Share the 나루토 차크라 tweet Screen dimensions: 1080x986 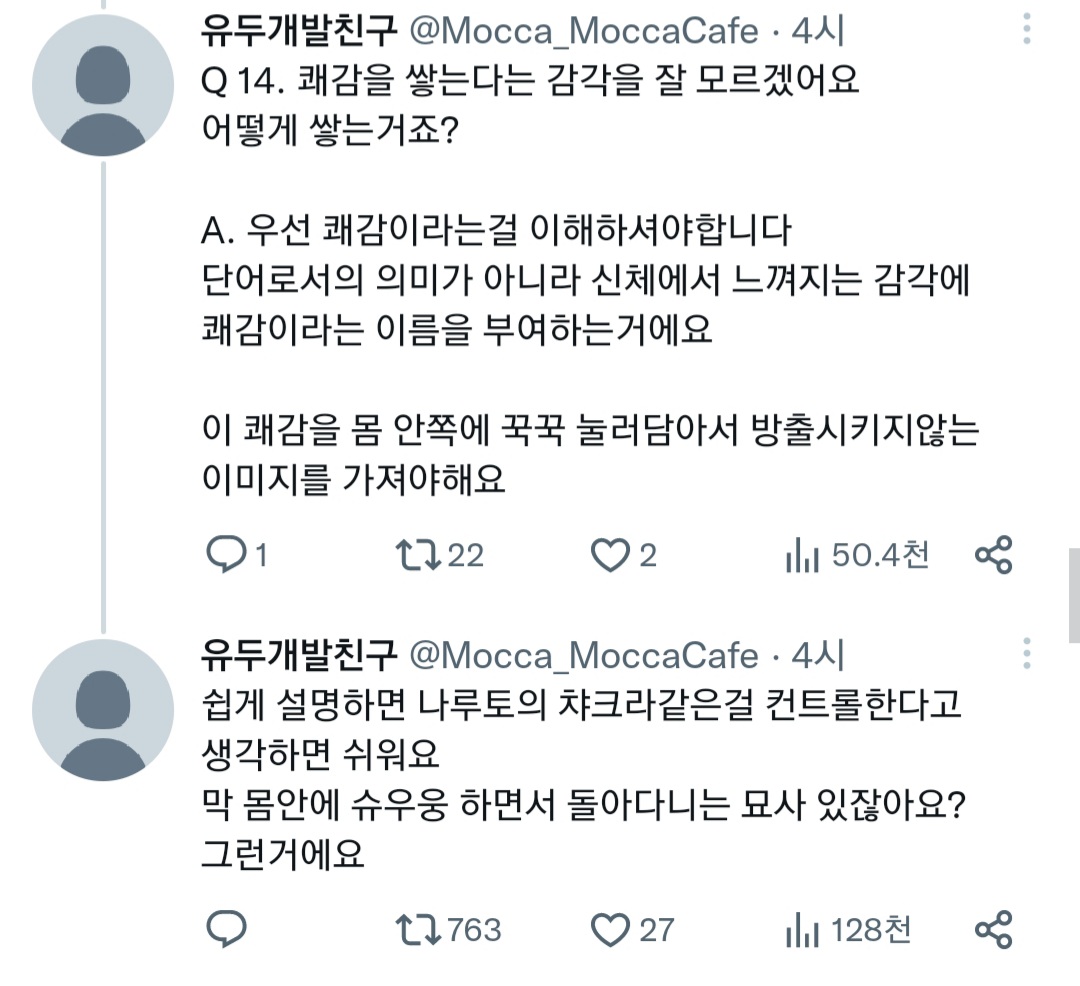[x=993, y=930]
